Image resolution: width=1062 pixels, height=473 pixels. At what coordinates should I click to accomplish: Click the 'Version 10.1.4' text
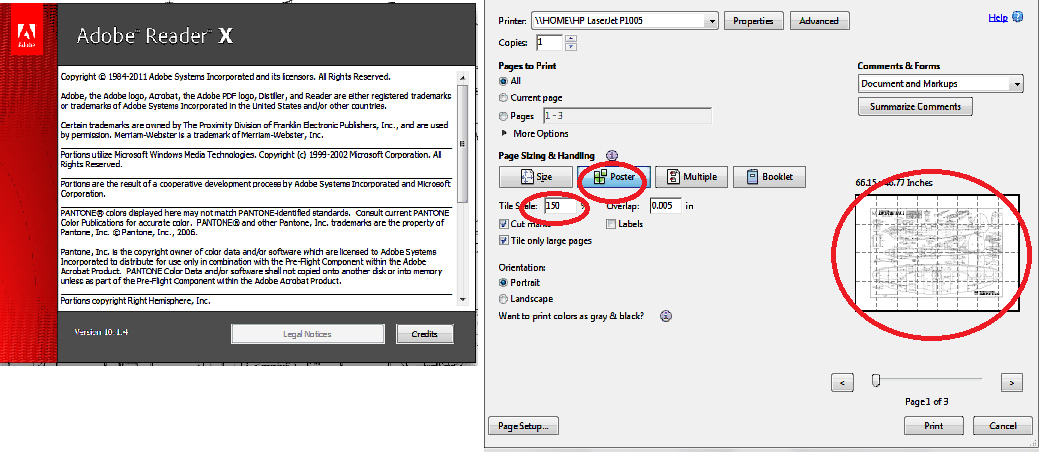pyautogui.click(x=101, y=333)
